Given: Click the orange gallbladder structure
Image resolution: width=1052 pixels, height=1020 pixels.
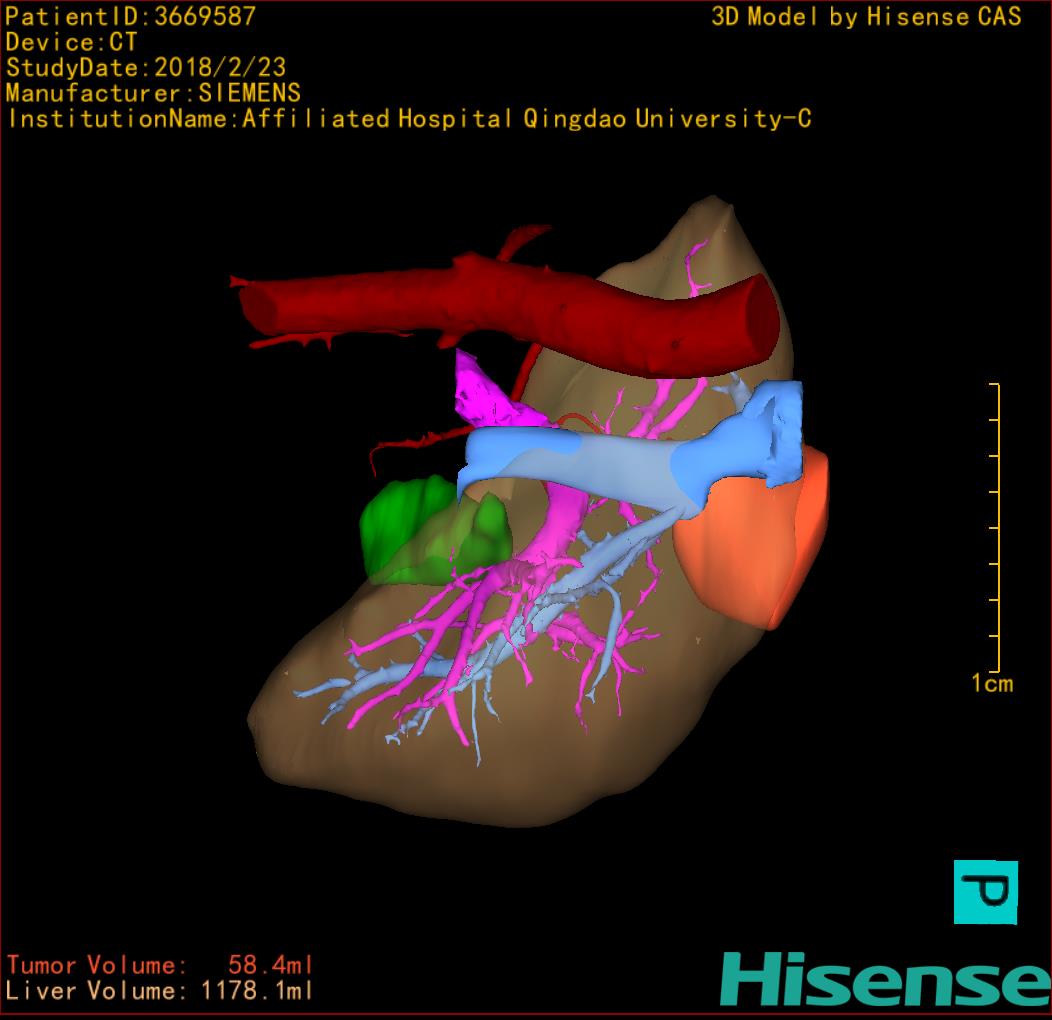Looking at the screenshot, I should [x=751, y=540].
